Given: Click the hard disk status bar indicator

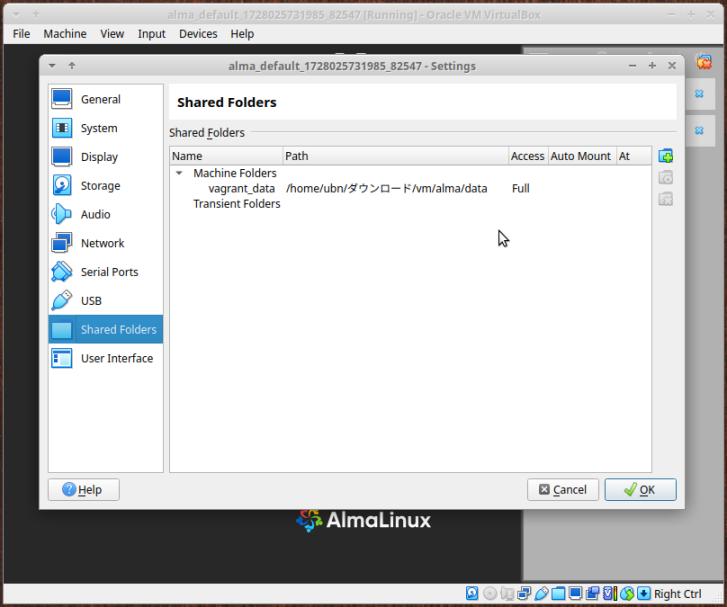Looking at the screenshot, I should (x=472, y=593).
